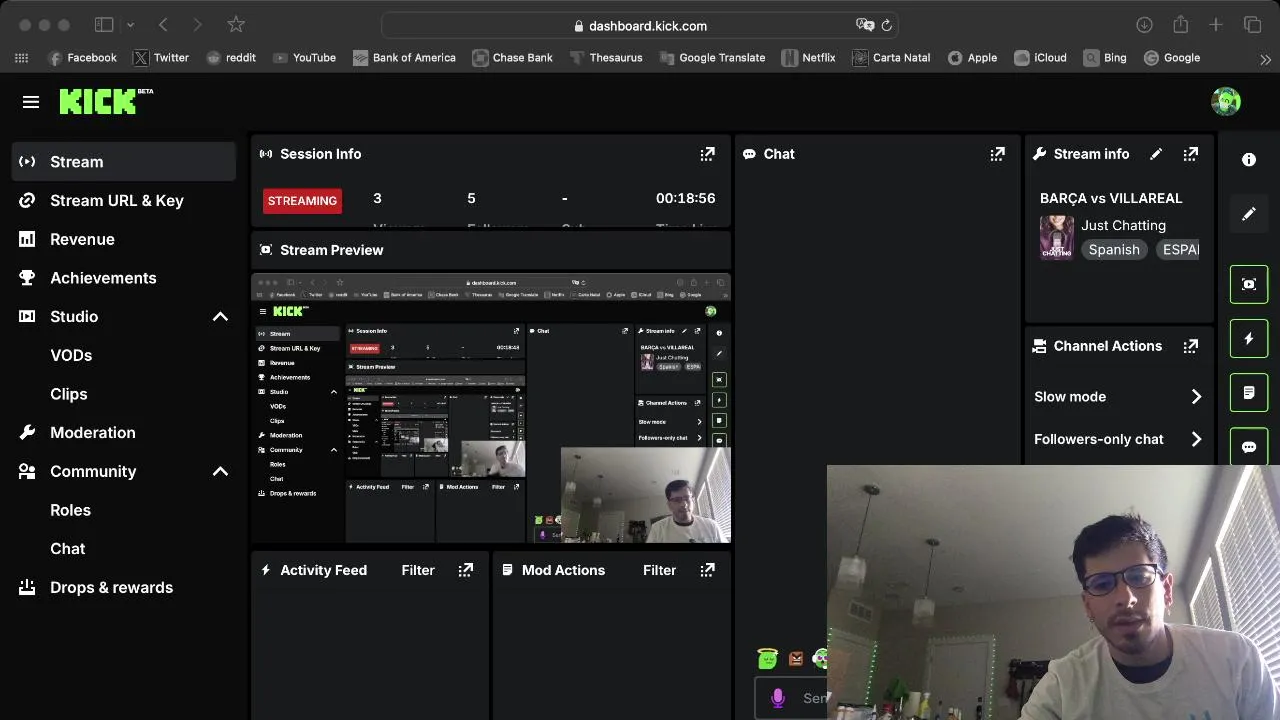Click the Just Chatting category name
Viewport: 1280px width, 720px height.
[x=1123, y=225]
